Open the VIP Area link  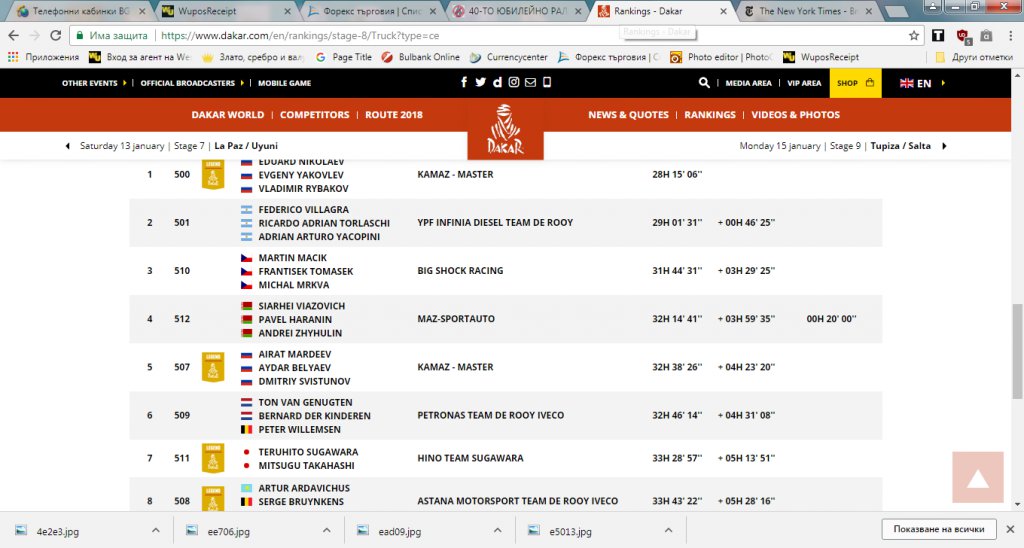804,83
